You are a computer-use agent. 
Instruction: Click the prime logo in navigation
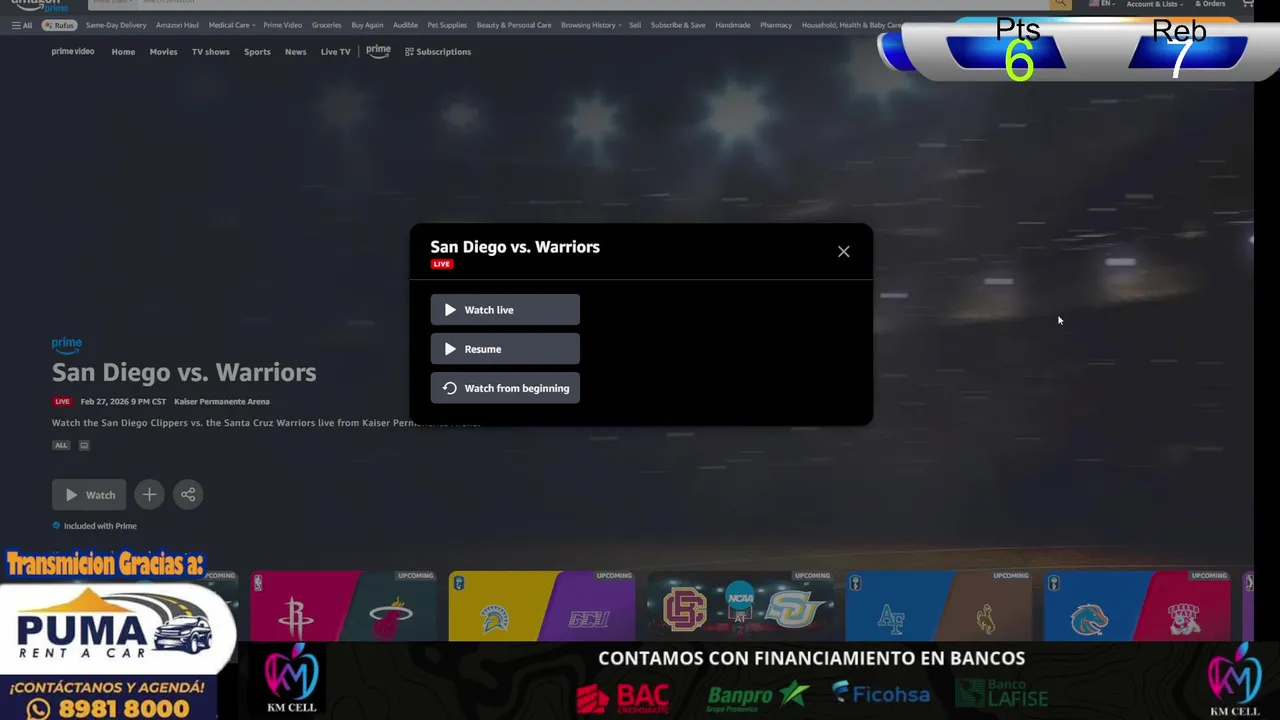point(378,51)
